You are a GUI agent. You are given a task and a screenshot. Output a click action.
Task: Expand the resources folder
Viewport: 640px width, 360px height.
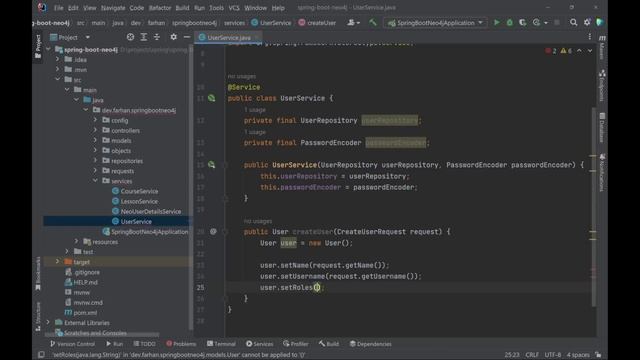coord(77,241)
